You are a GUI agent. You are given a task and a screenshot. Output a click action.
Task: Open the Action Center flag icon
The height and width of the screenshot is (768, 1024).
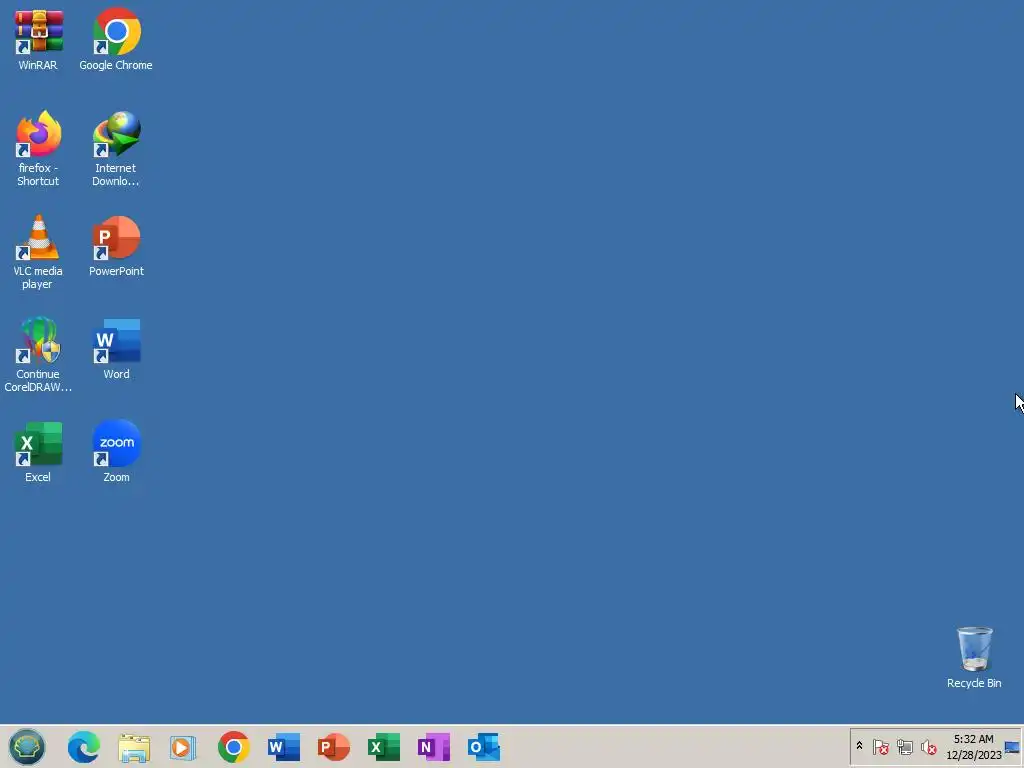click(880, 746)
